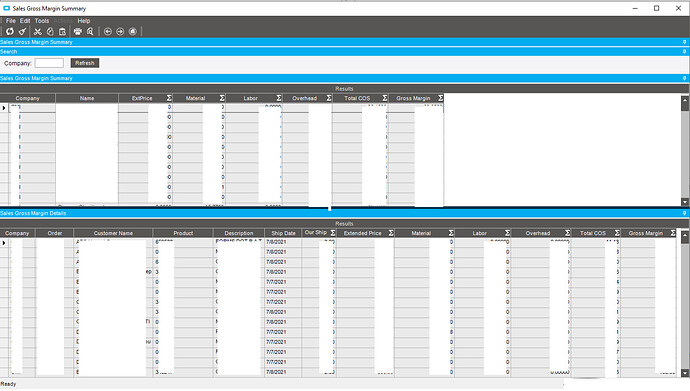Click sum icon on summary Gross Margin column
This screenshot has height=391, width=690.
tap(440, 98)
